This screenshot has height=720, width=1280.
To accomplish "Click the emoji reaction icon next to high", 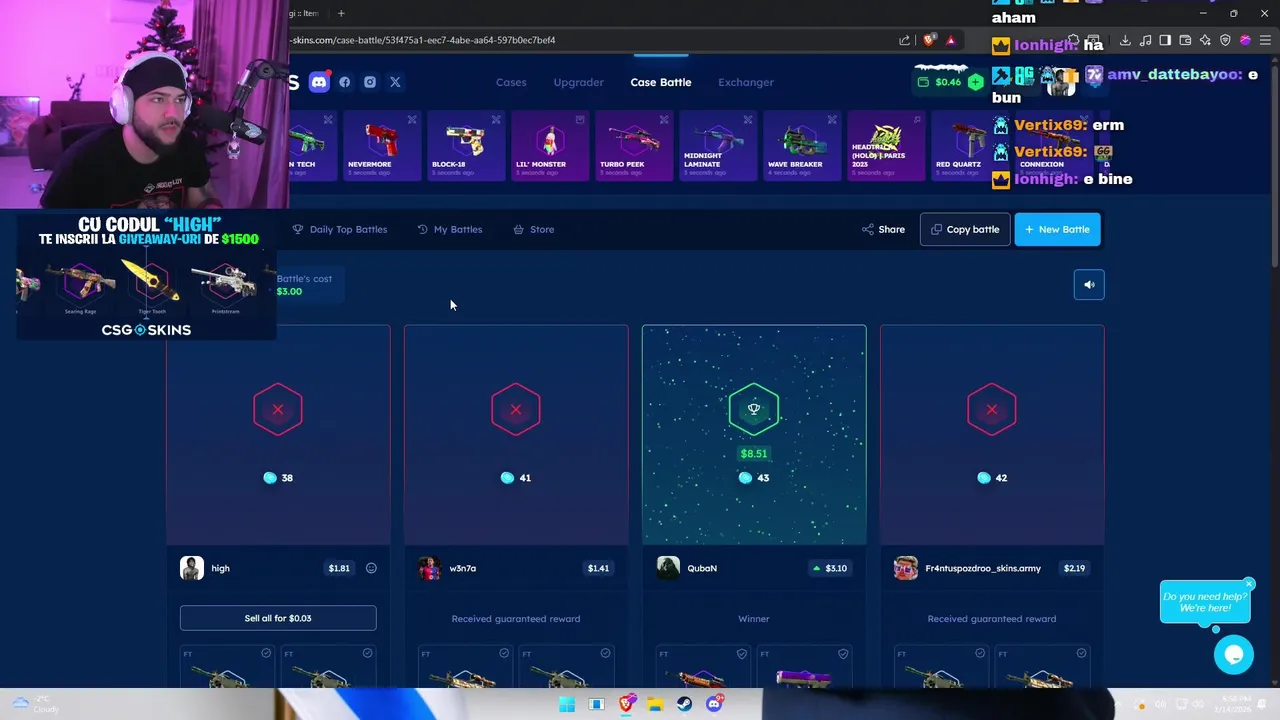I will [371, 568].
